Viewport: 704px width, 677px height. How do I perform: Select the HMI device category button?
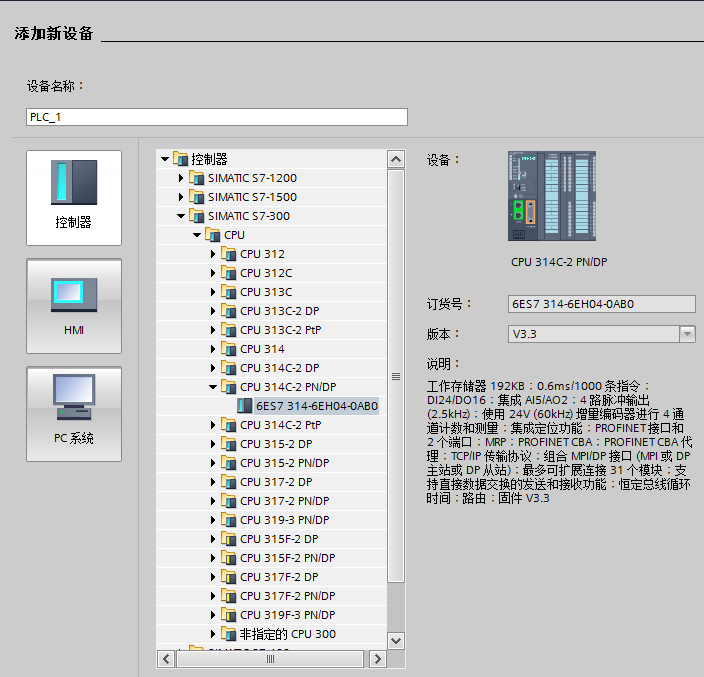click(x=74, y=306)
